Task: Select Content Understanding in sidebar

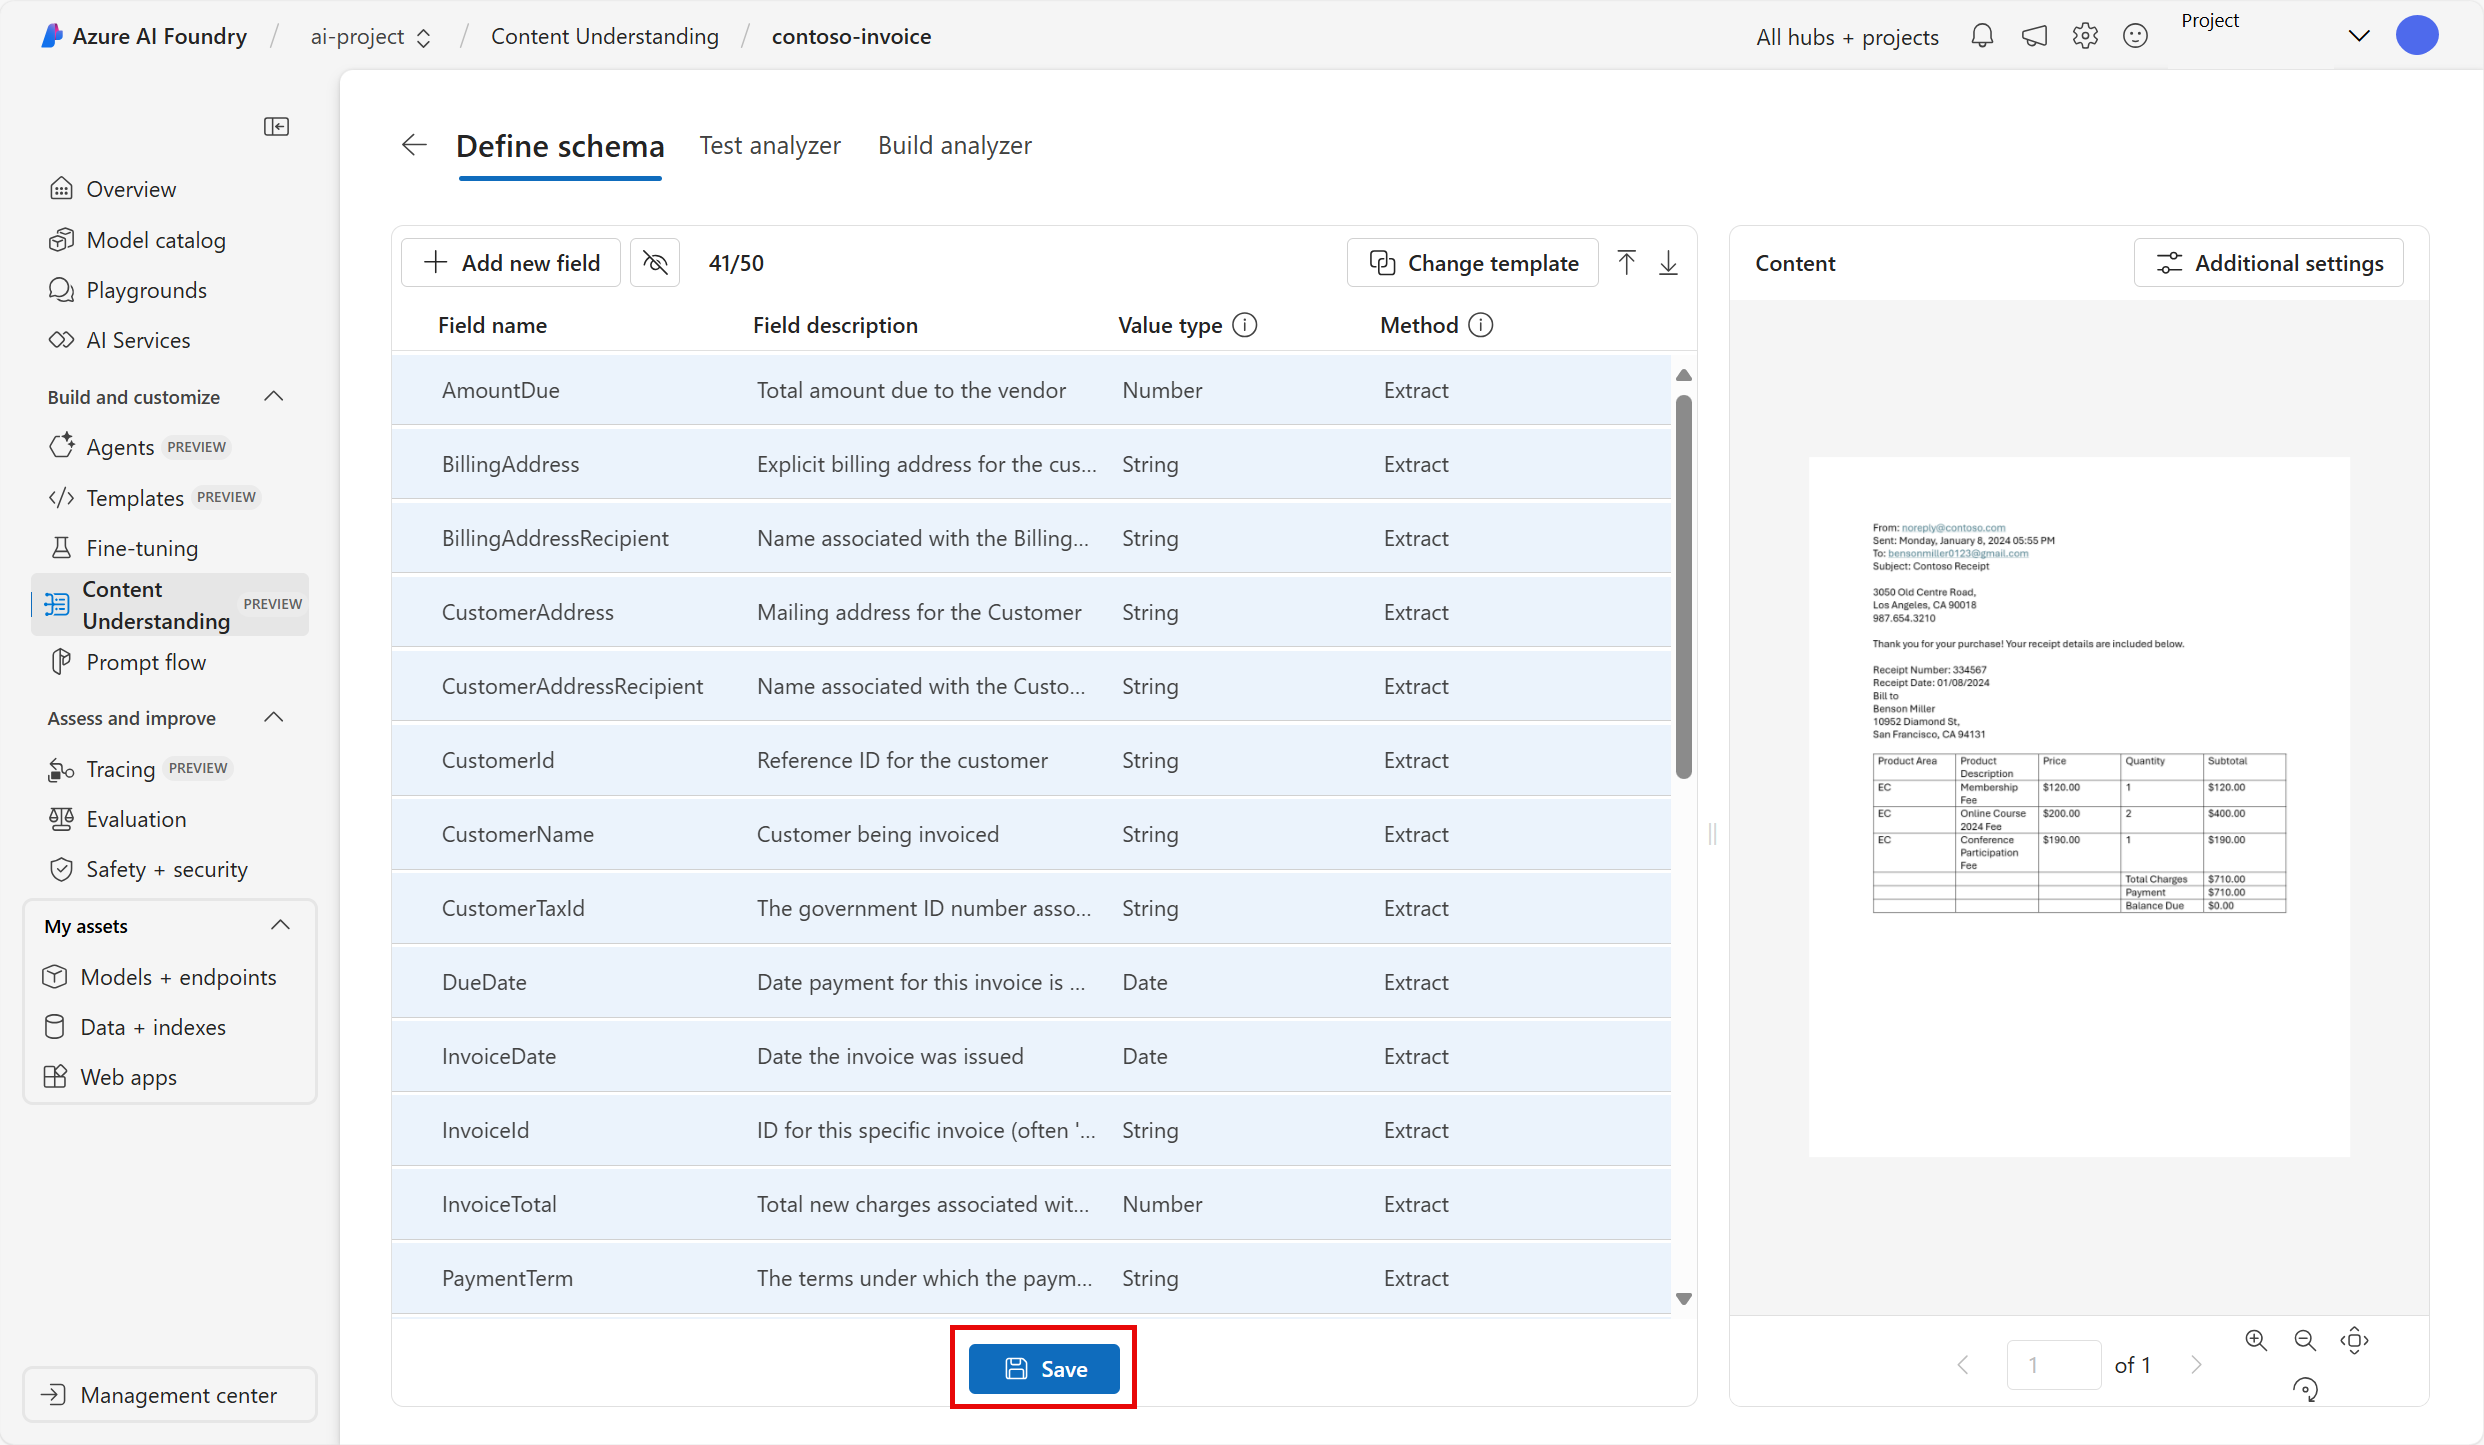Action: [170, 604]
